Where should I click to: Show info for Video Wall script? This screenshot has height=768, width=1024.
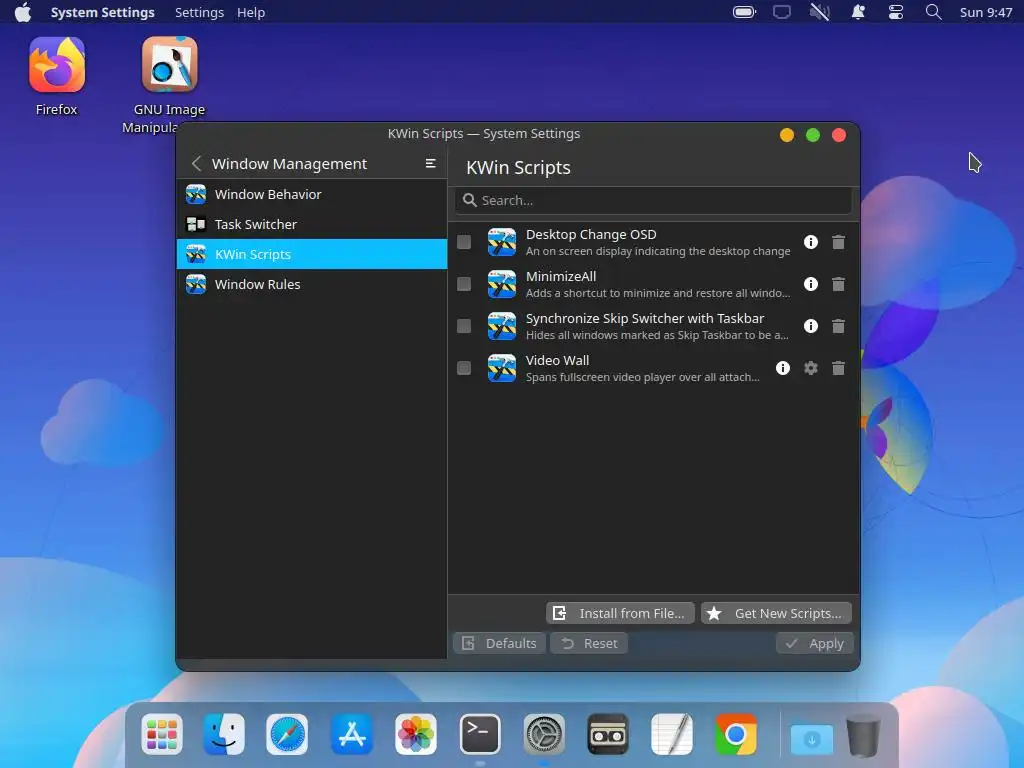[782, 368]
